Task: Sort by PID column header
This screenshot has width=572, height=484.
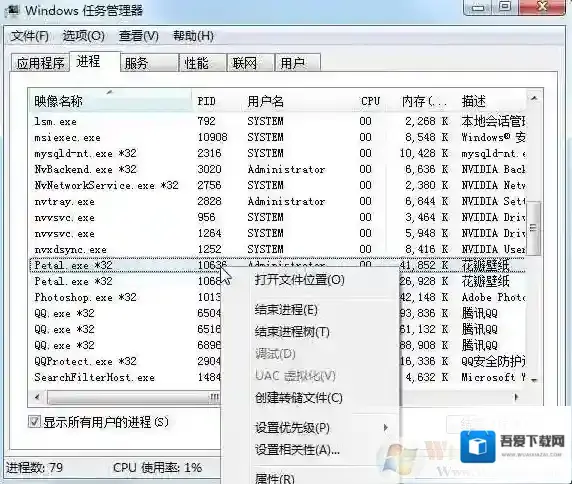Action: [x=216, y=101]
